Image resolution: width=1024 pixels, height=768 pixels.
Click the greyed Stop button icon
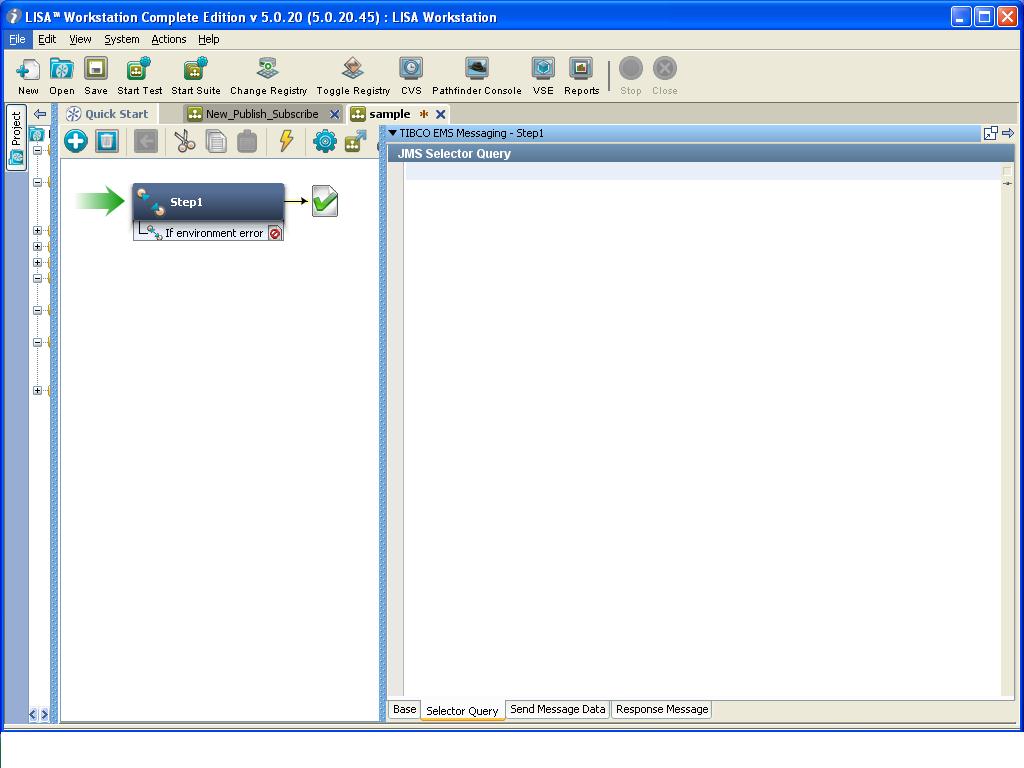pyautogui.click(x=631, y=68)
